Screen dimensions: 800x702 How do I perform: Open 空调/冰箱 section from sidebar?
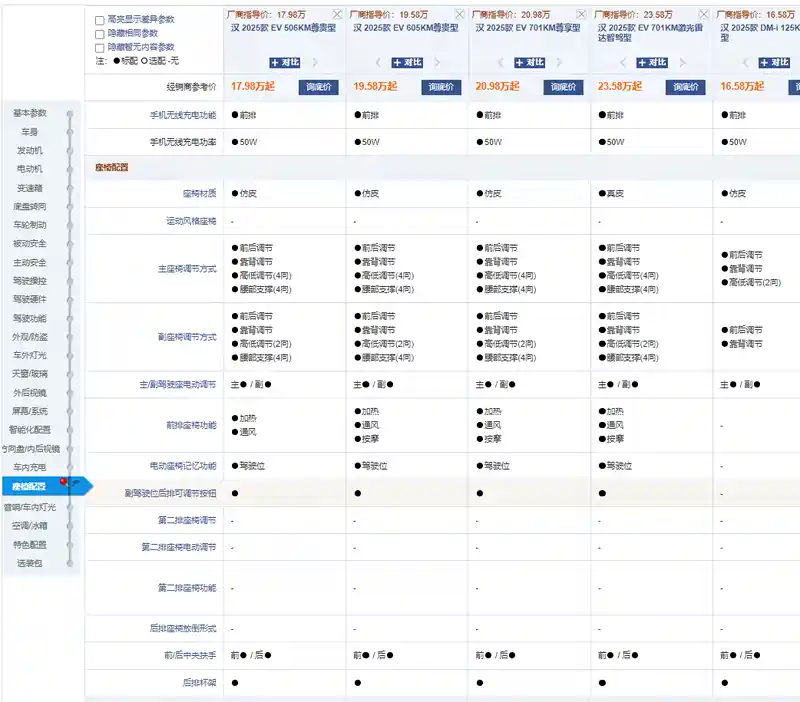(x=29, y=526)
